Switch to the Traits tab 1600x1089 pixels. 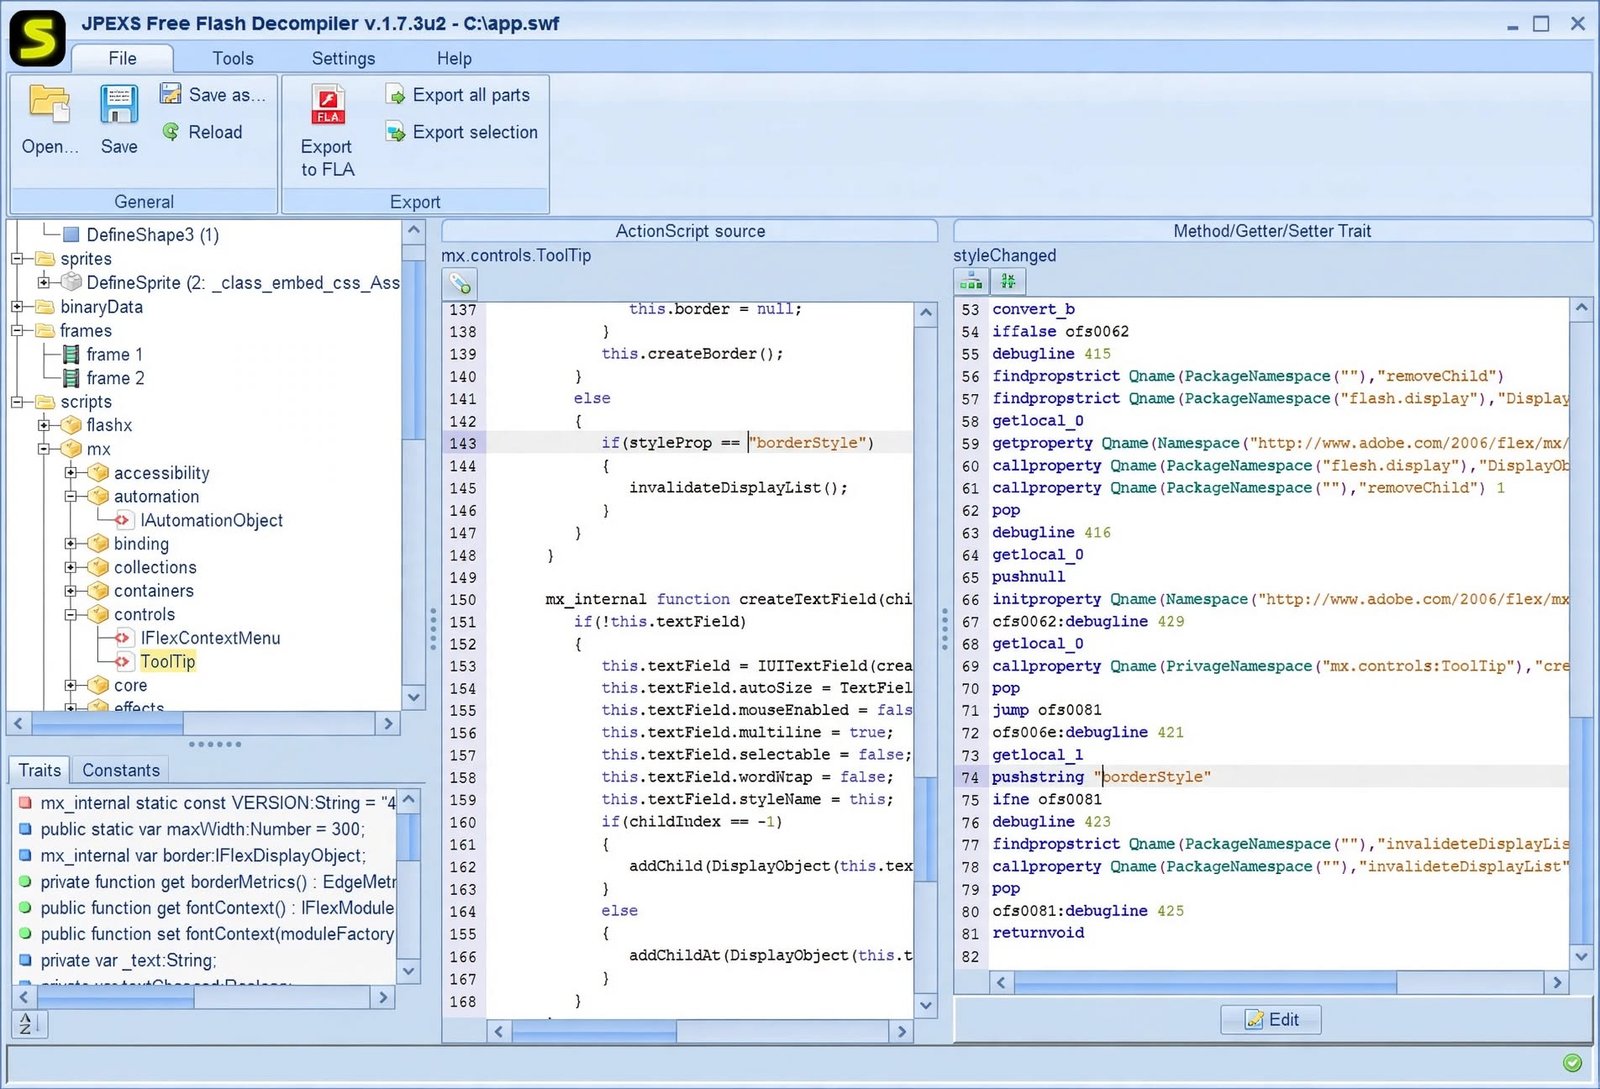tap(40, 770)
